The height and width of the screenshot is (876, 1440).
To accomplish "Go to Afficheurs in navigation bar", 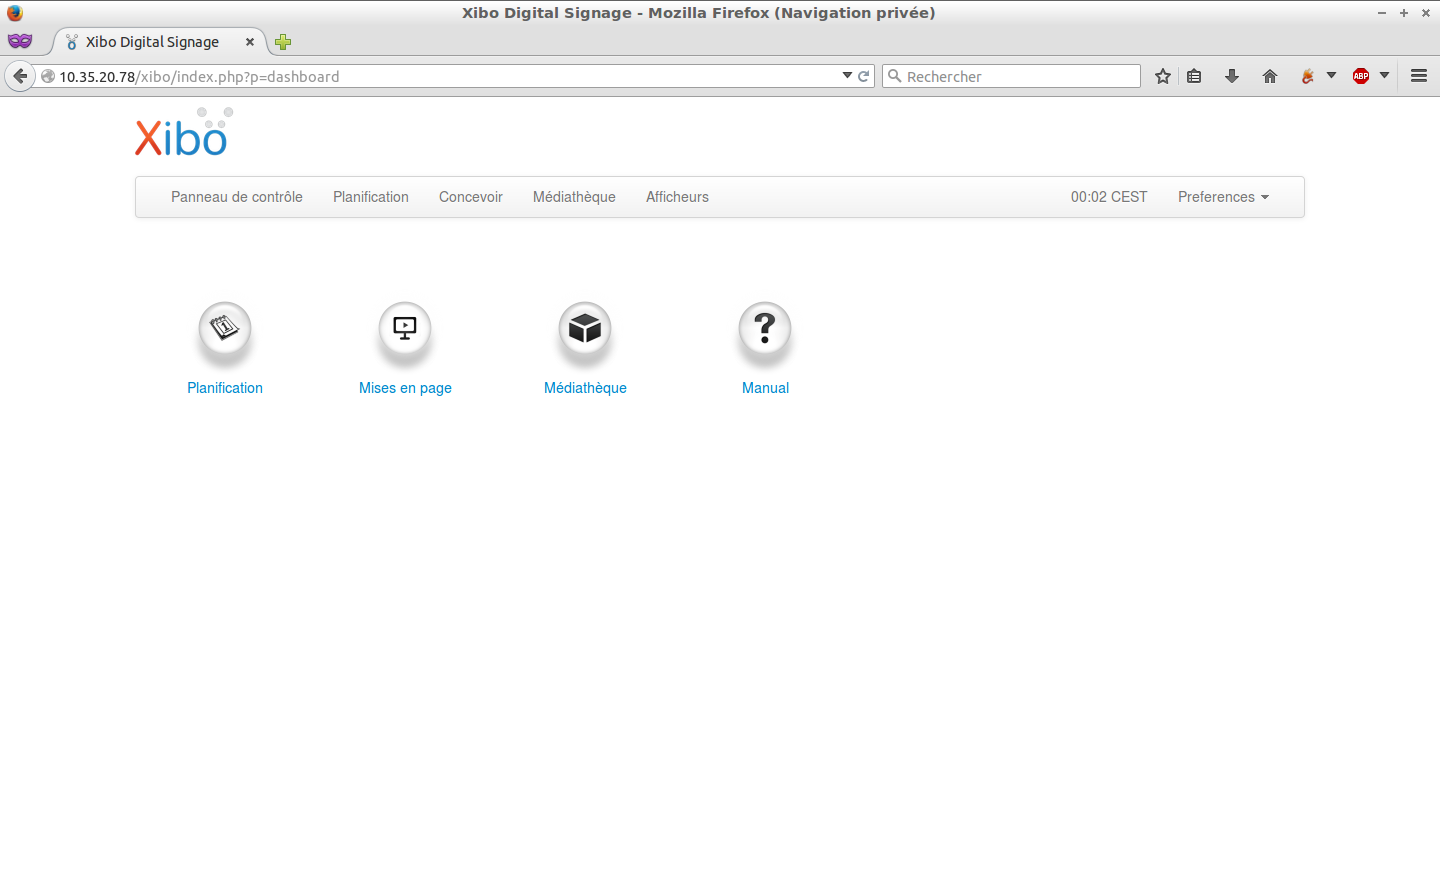I will 677,197.
